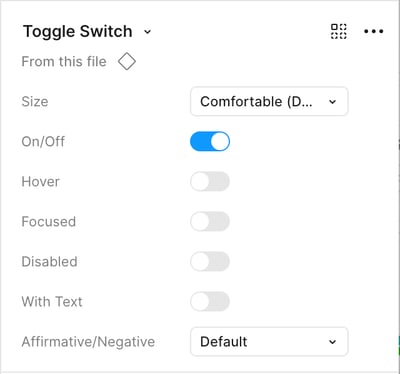Screen dimensions: 400x374
Task: Select the With Text property label
Action: pyautogui.click(x=52, y=302)
